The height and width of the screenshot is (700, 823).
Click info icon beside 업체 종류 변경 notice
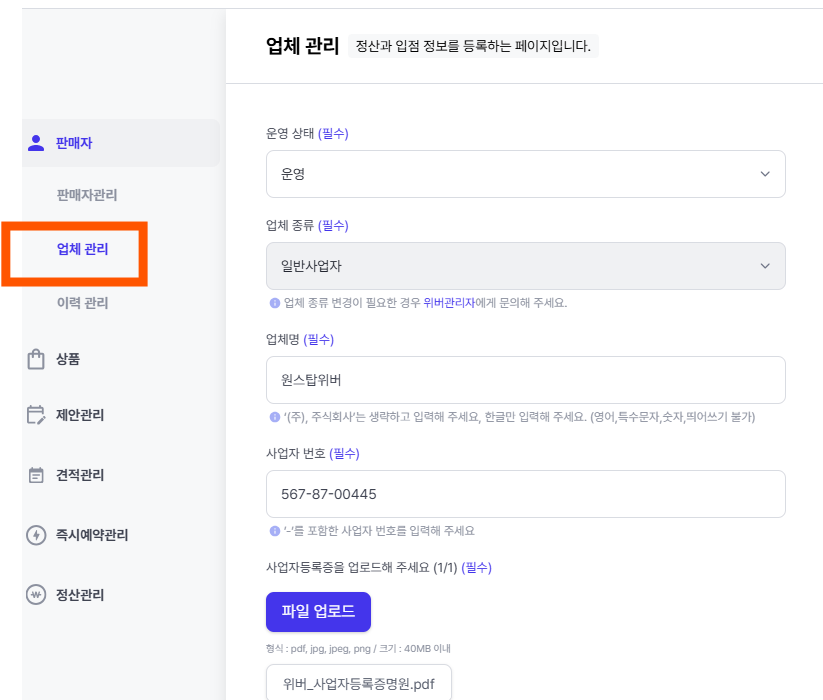(274, 303)
